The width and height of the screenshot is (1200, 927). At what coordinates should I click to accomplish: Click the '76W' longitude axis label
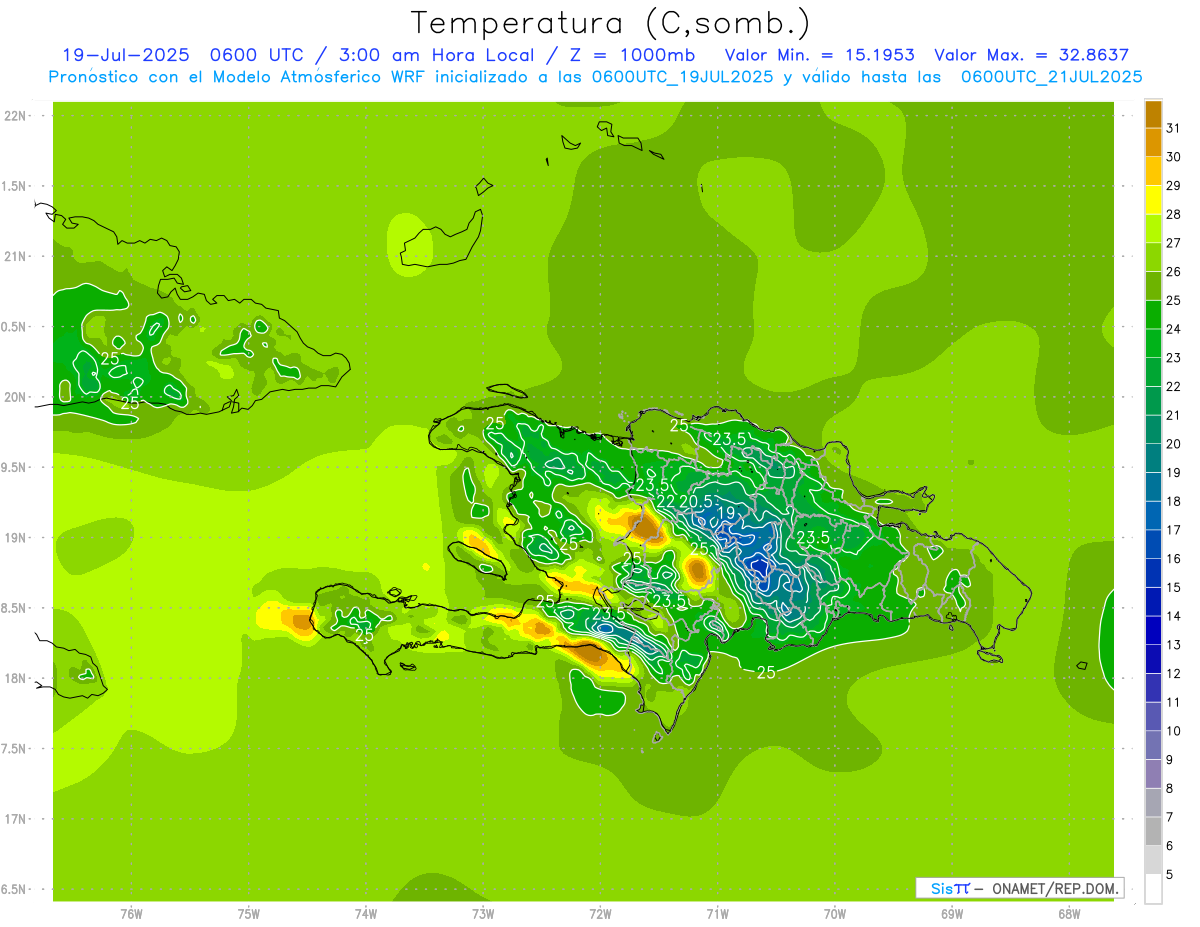(x=131, y=914)
